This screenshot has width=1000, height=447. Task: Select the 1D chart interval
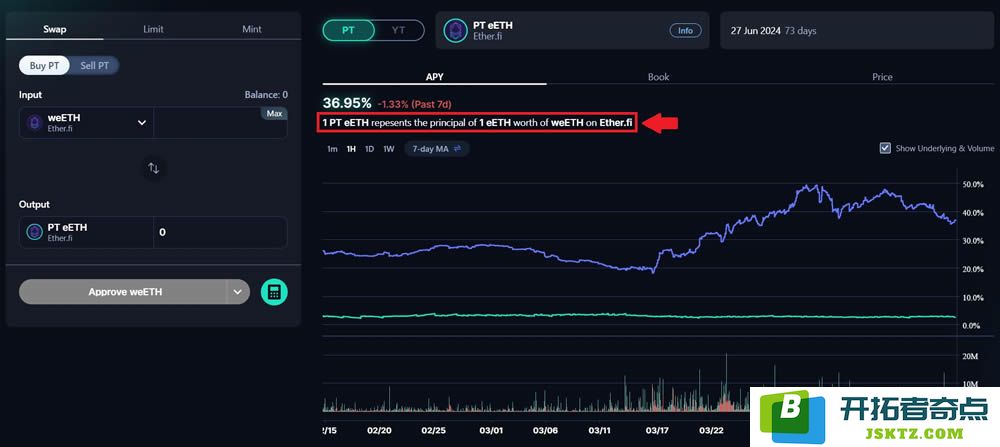click(369, 149)
